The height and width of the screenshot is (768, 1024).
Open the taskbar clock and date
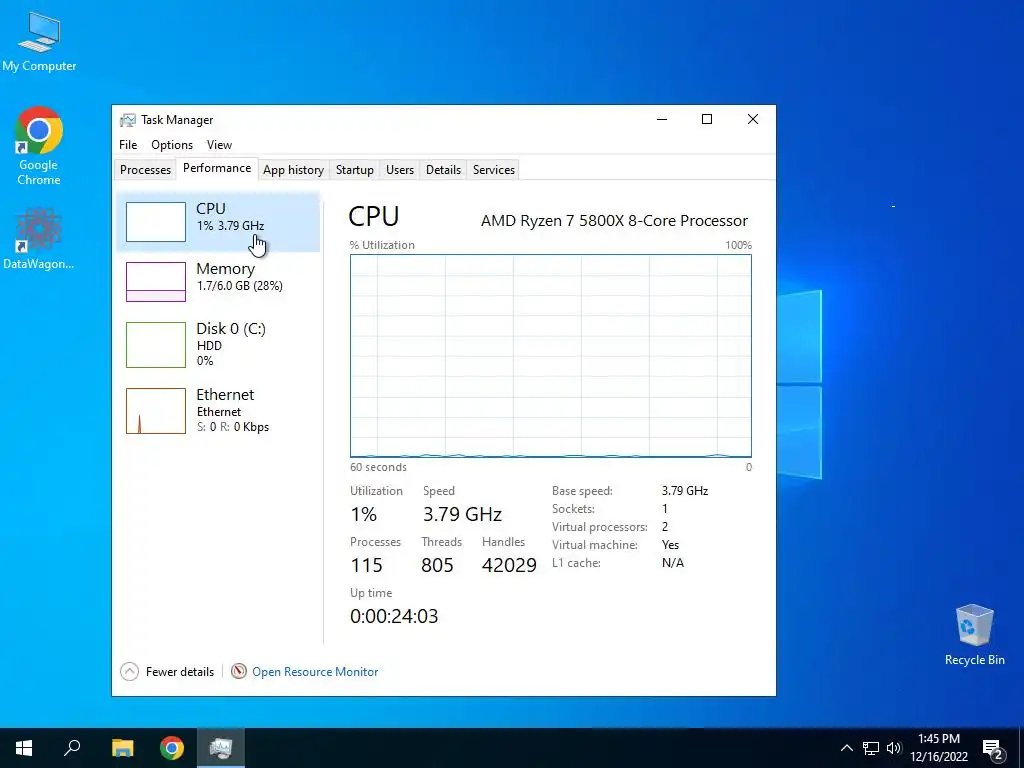(x=939, y=748)
